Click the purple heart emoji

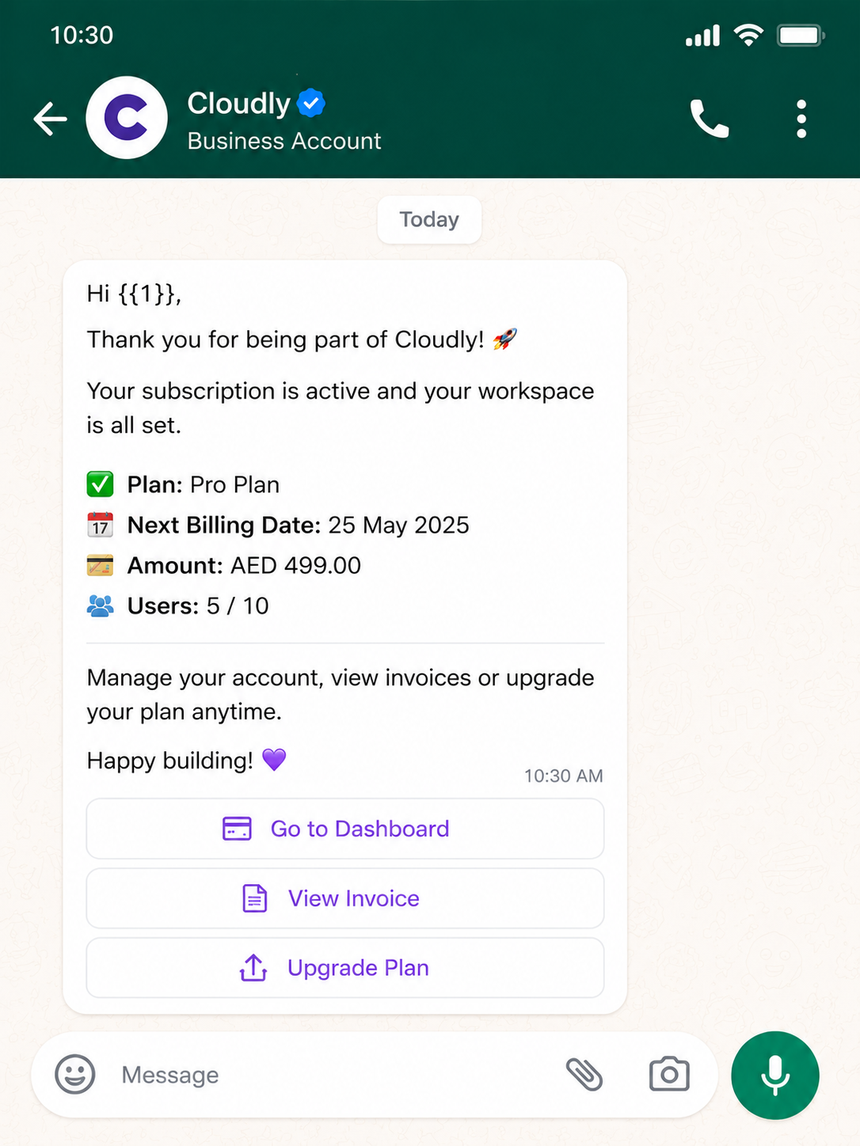pyautogui.click(x=275, y=759)
